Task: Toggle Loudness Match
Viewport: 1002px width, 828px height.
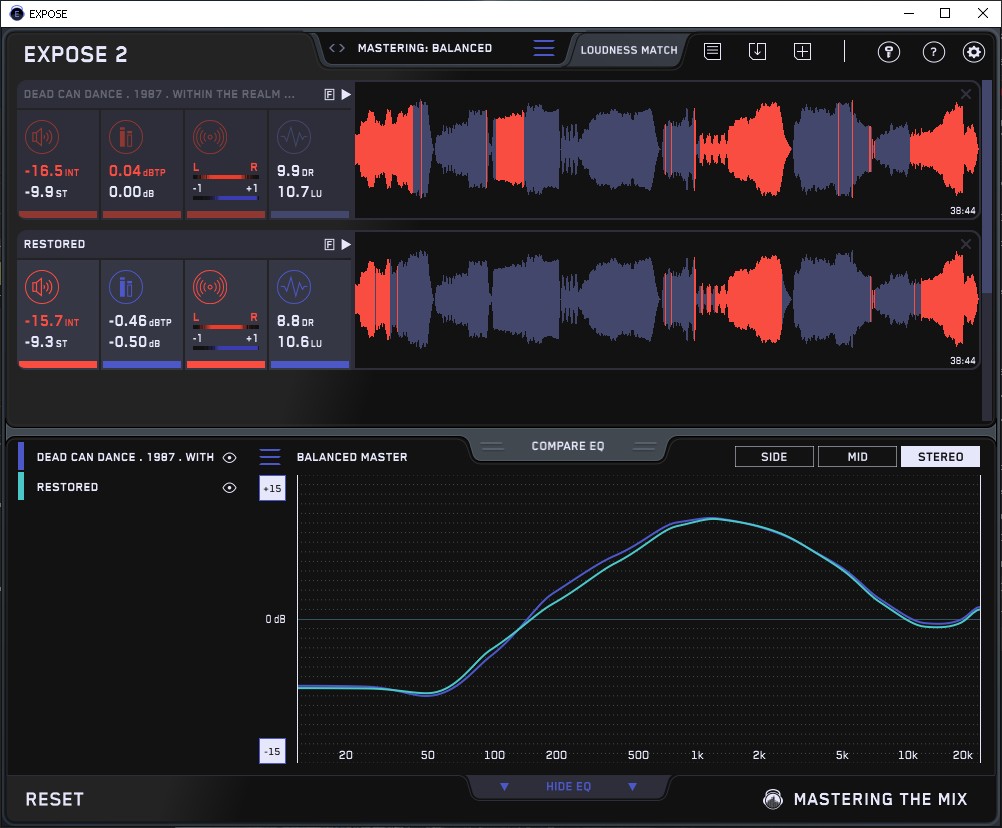Action: click(x=629, y=50)
